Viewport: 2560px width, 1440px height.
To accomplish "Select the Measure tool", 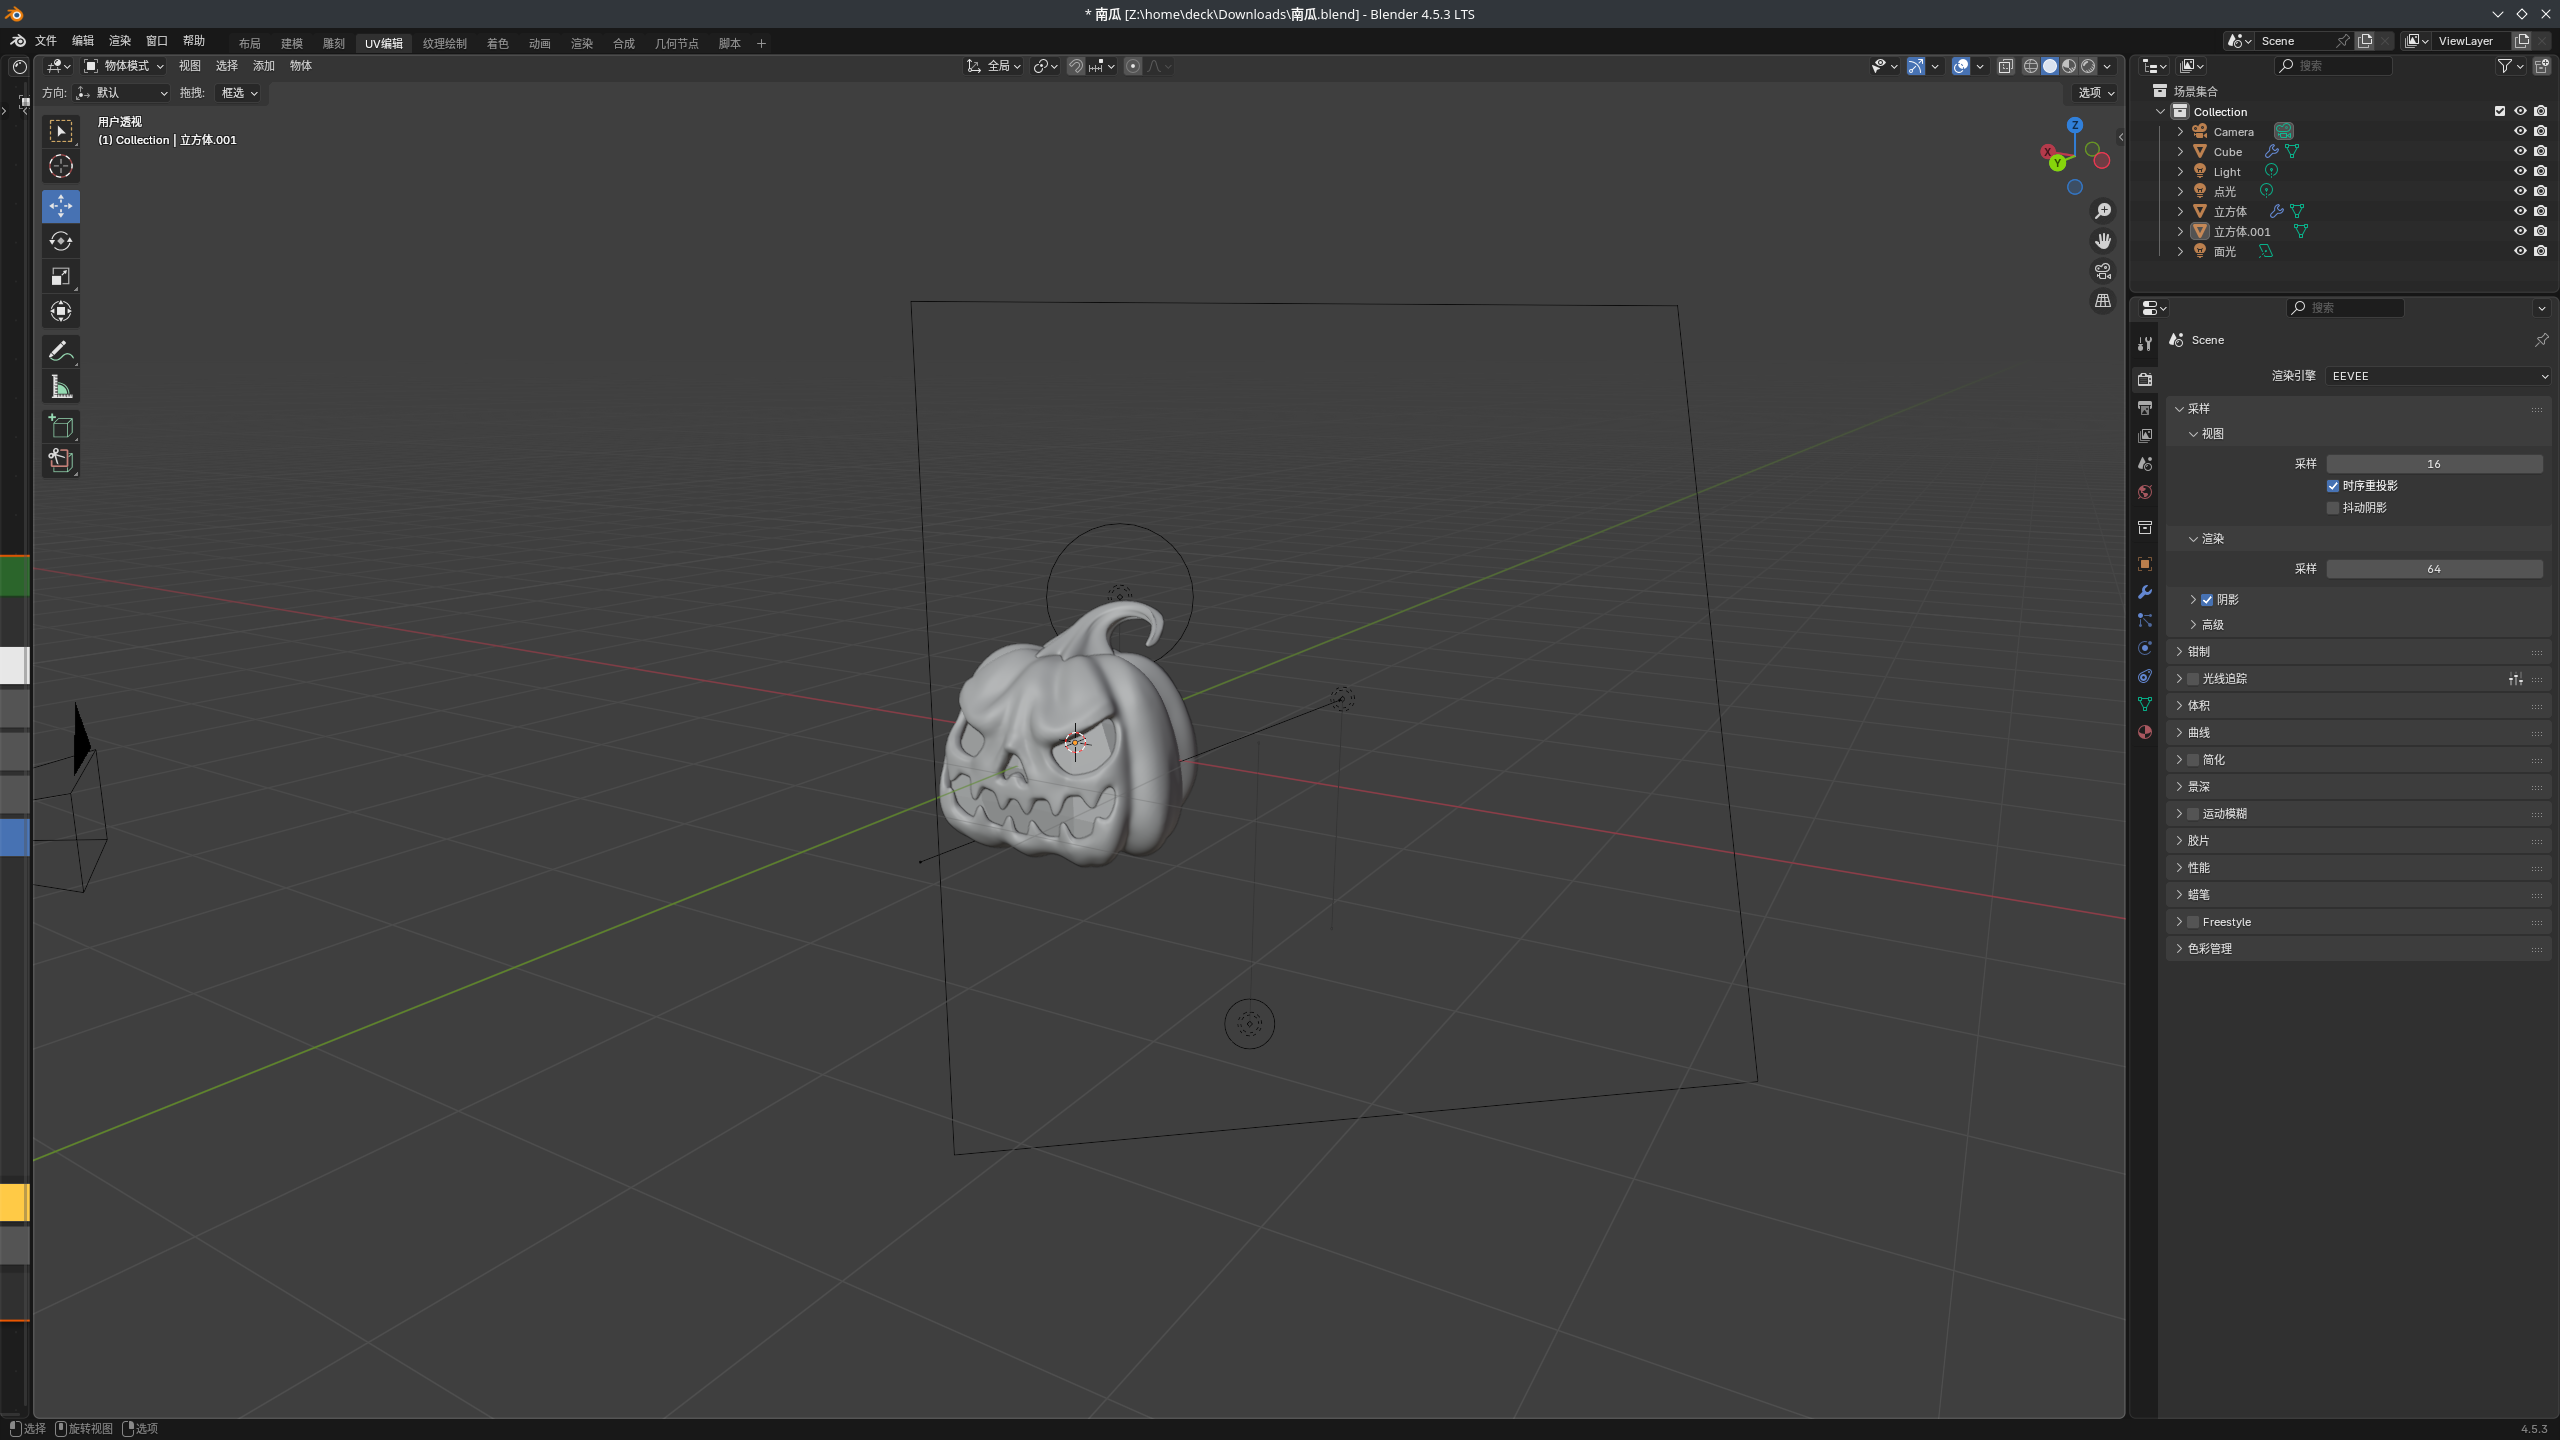I will 61,387.
